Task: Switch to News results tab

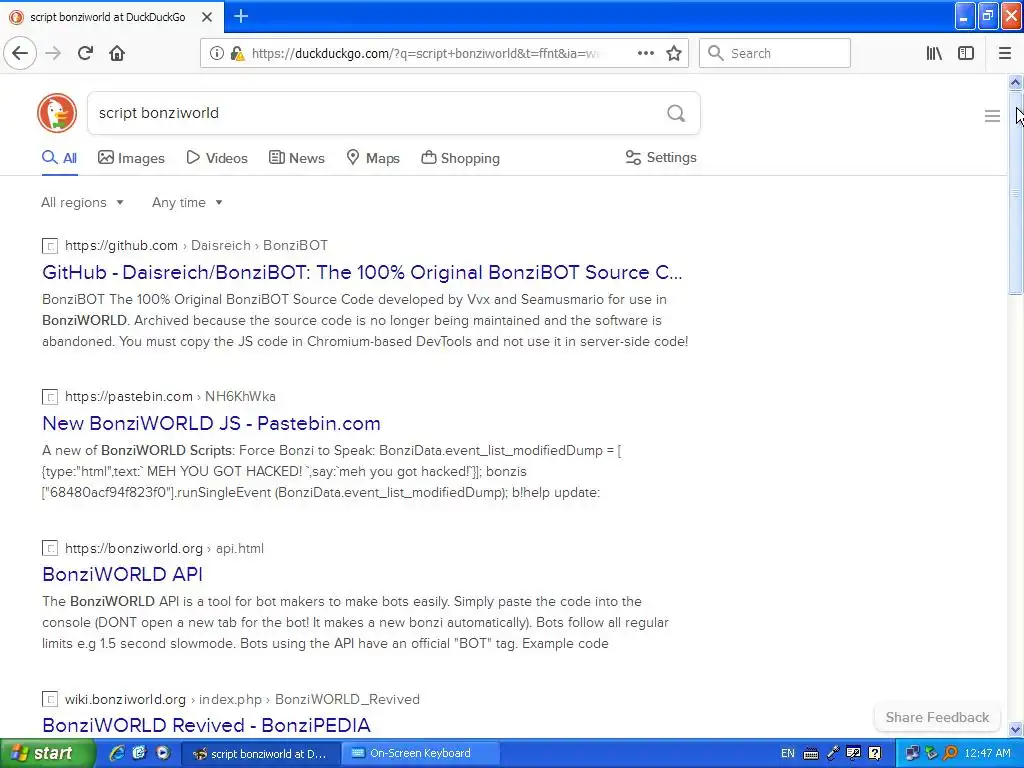Action: click(x=296, y=158)
